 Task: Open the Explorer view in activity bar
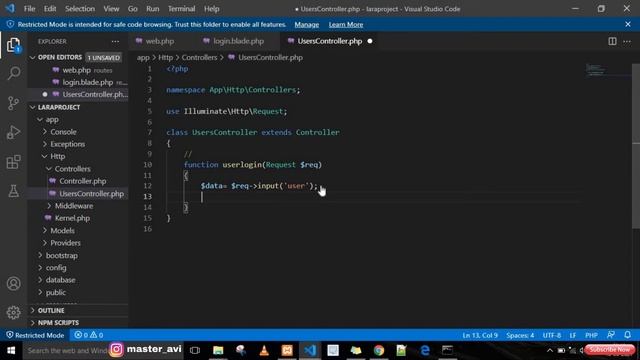13,44
